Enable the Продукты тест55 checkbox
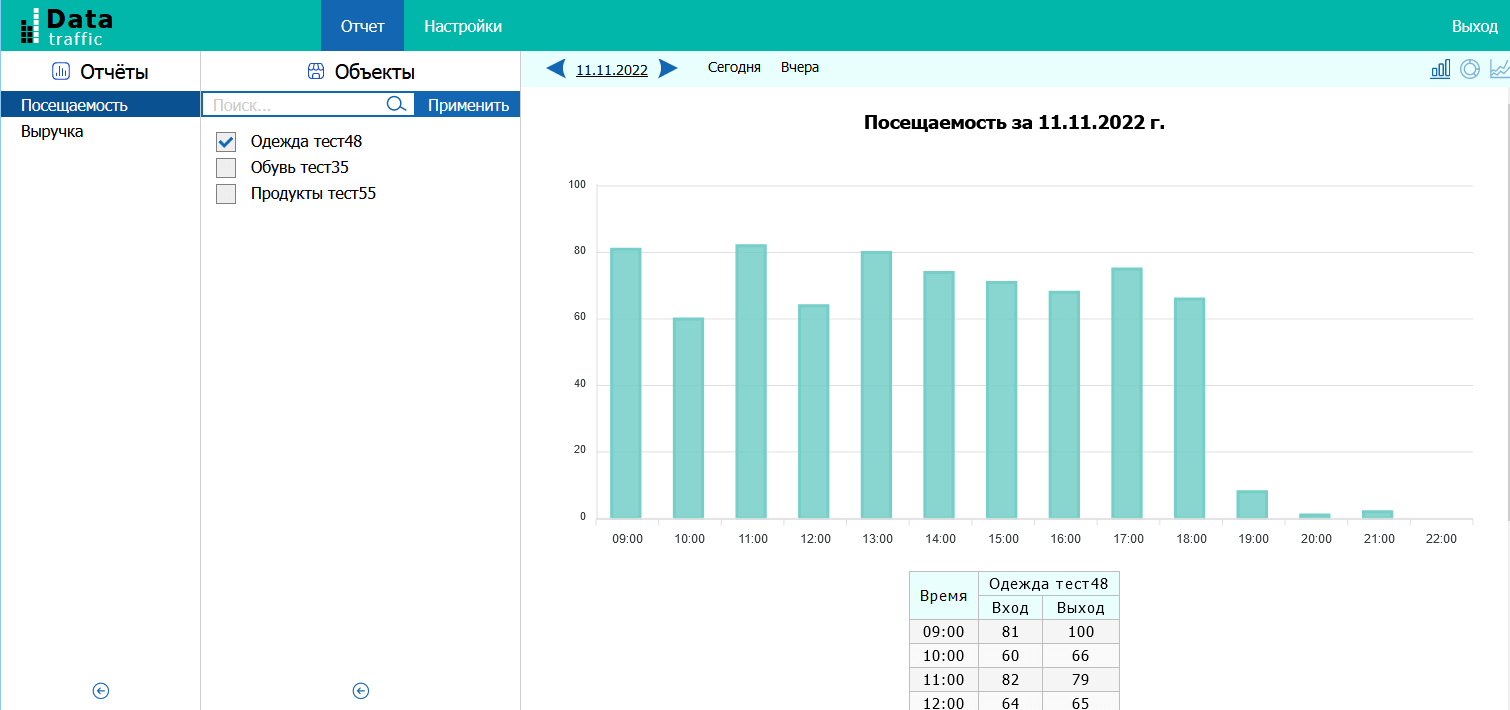 click(226, 194)
